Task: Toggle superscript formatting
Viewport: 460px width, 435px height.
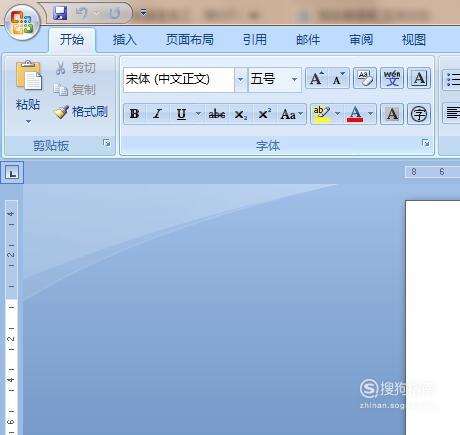Action: (264, 114)
